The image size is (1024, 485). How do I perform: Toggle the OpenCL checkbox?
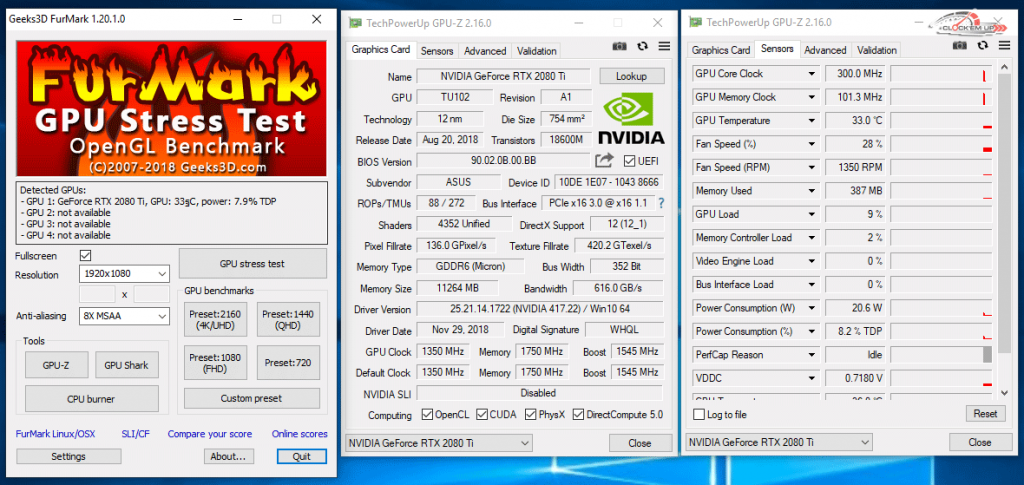(x=427, y=415)
